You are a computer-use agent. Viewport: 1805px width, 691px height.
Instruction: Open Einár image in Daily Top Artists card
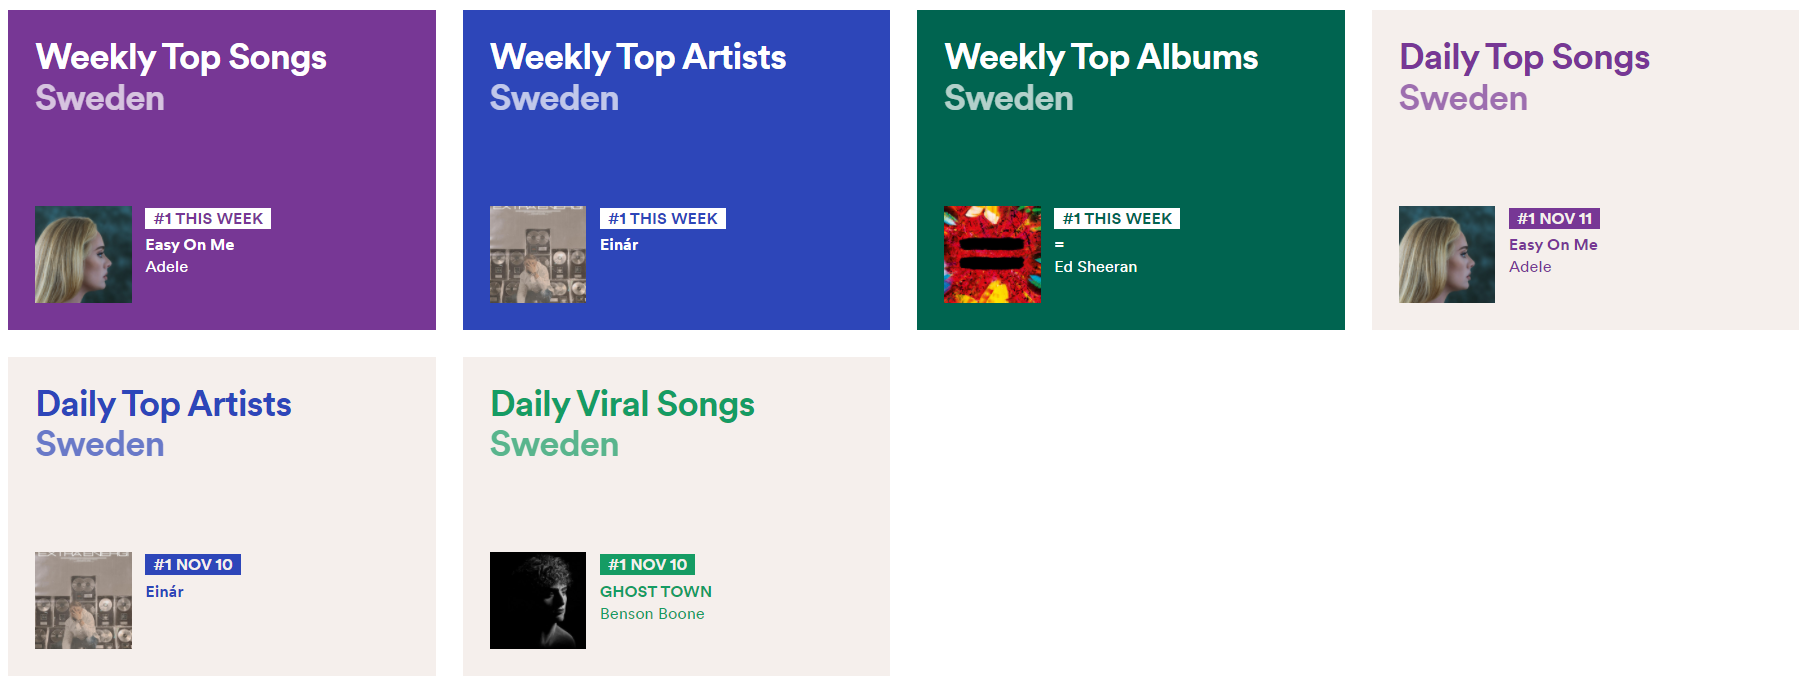click(x=83, y=600)
